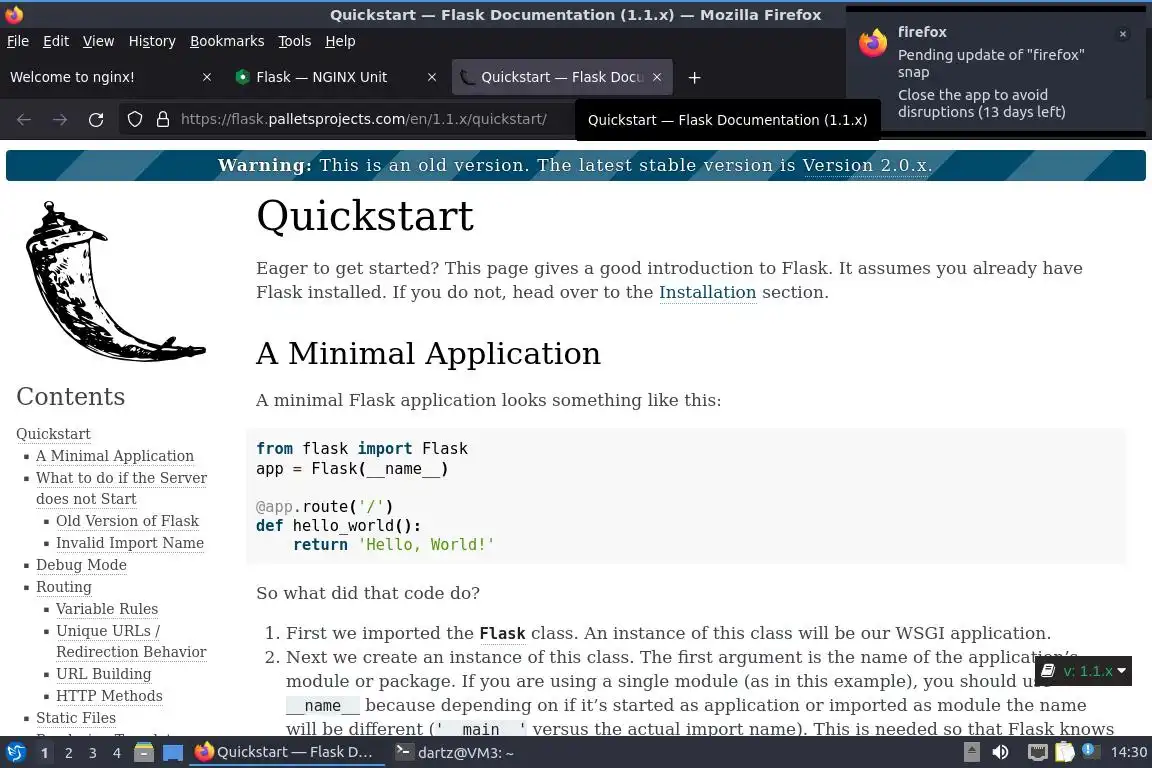Click the A Minimal Application heading

pyautogui.click(x=428, y=354)
